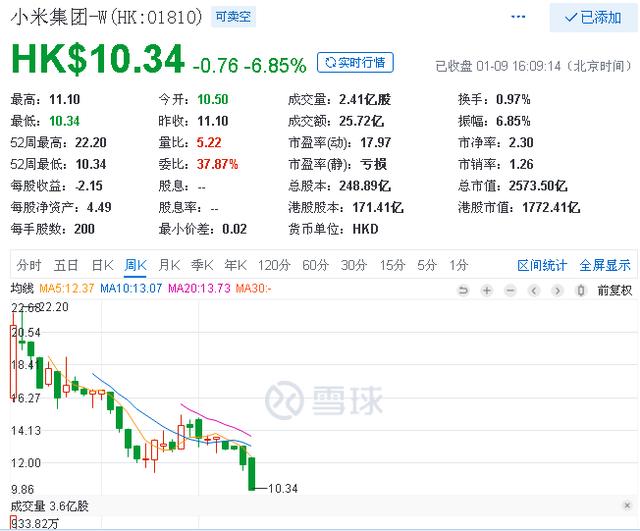This screenshot has height=531, width=640.
Task: Click the 量比 5.22 value
Action: (209, 142)
